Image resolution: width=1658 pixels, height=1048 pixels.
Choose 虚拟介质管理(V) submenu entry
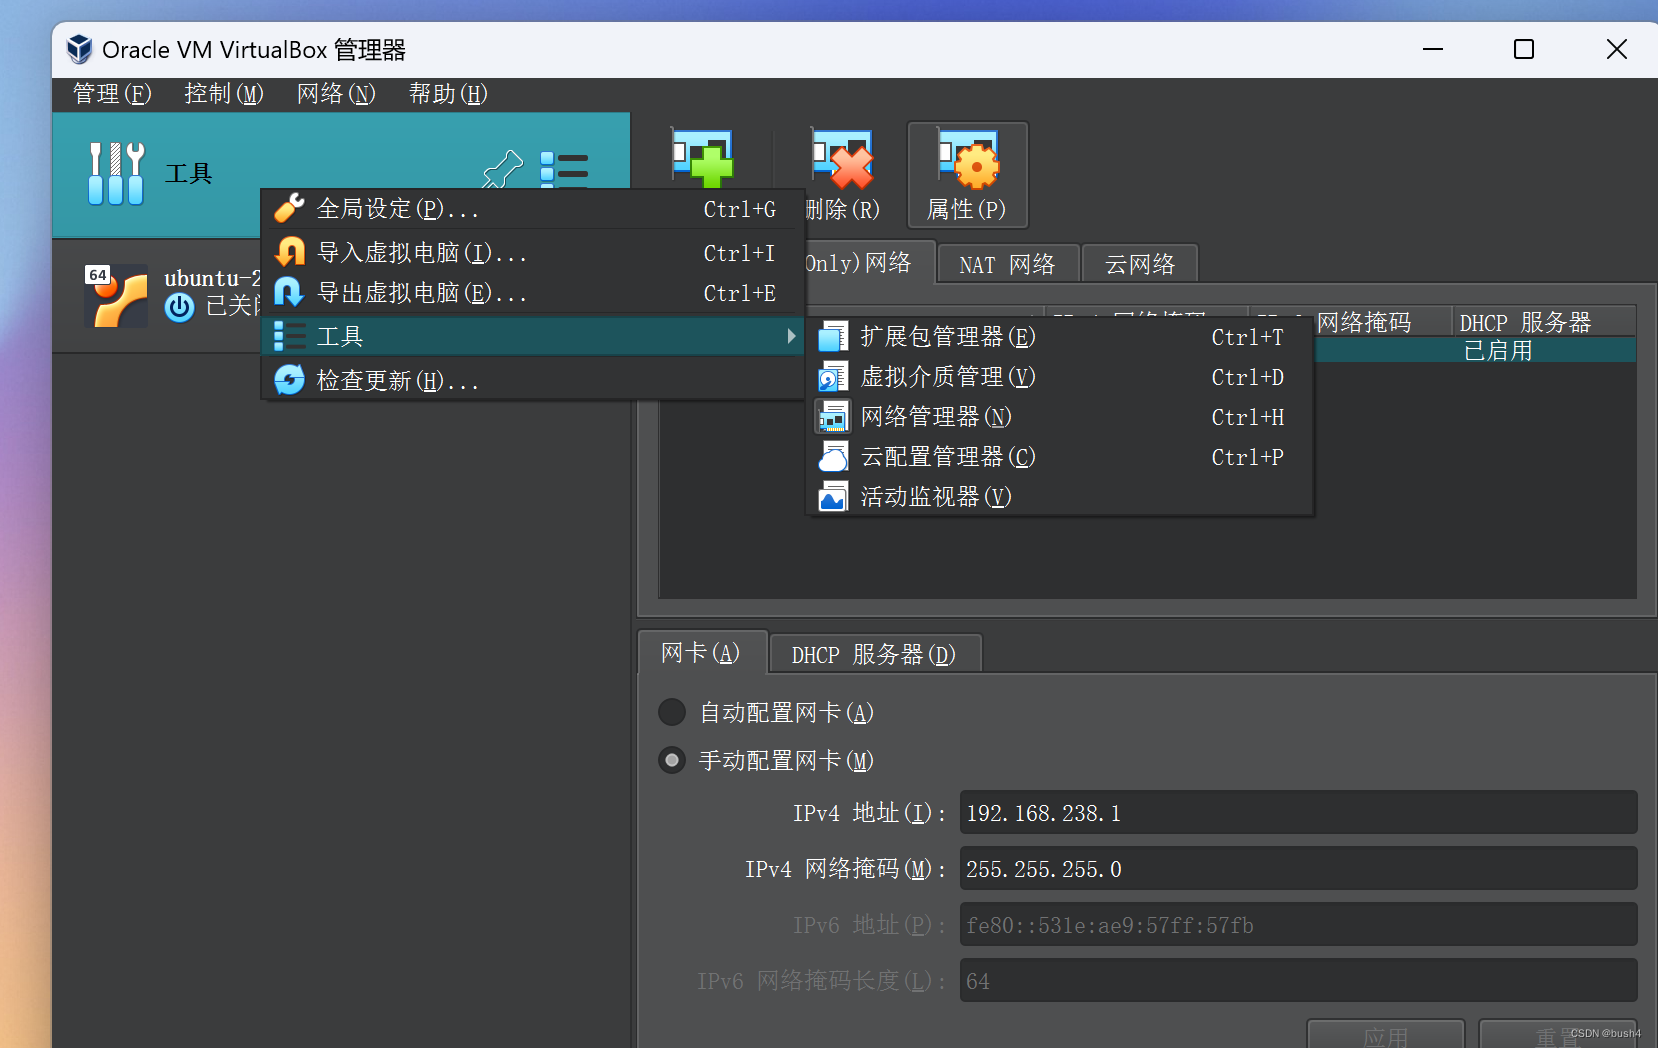pos(1060,377)
